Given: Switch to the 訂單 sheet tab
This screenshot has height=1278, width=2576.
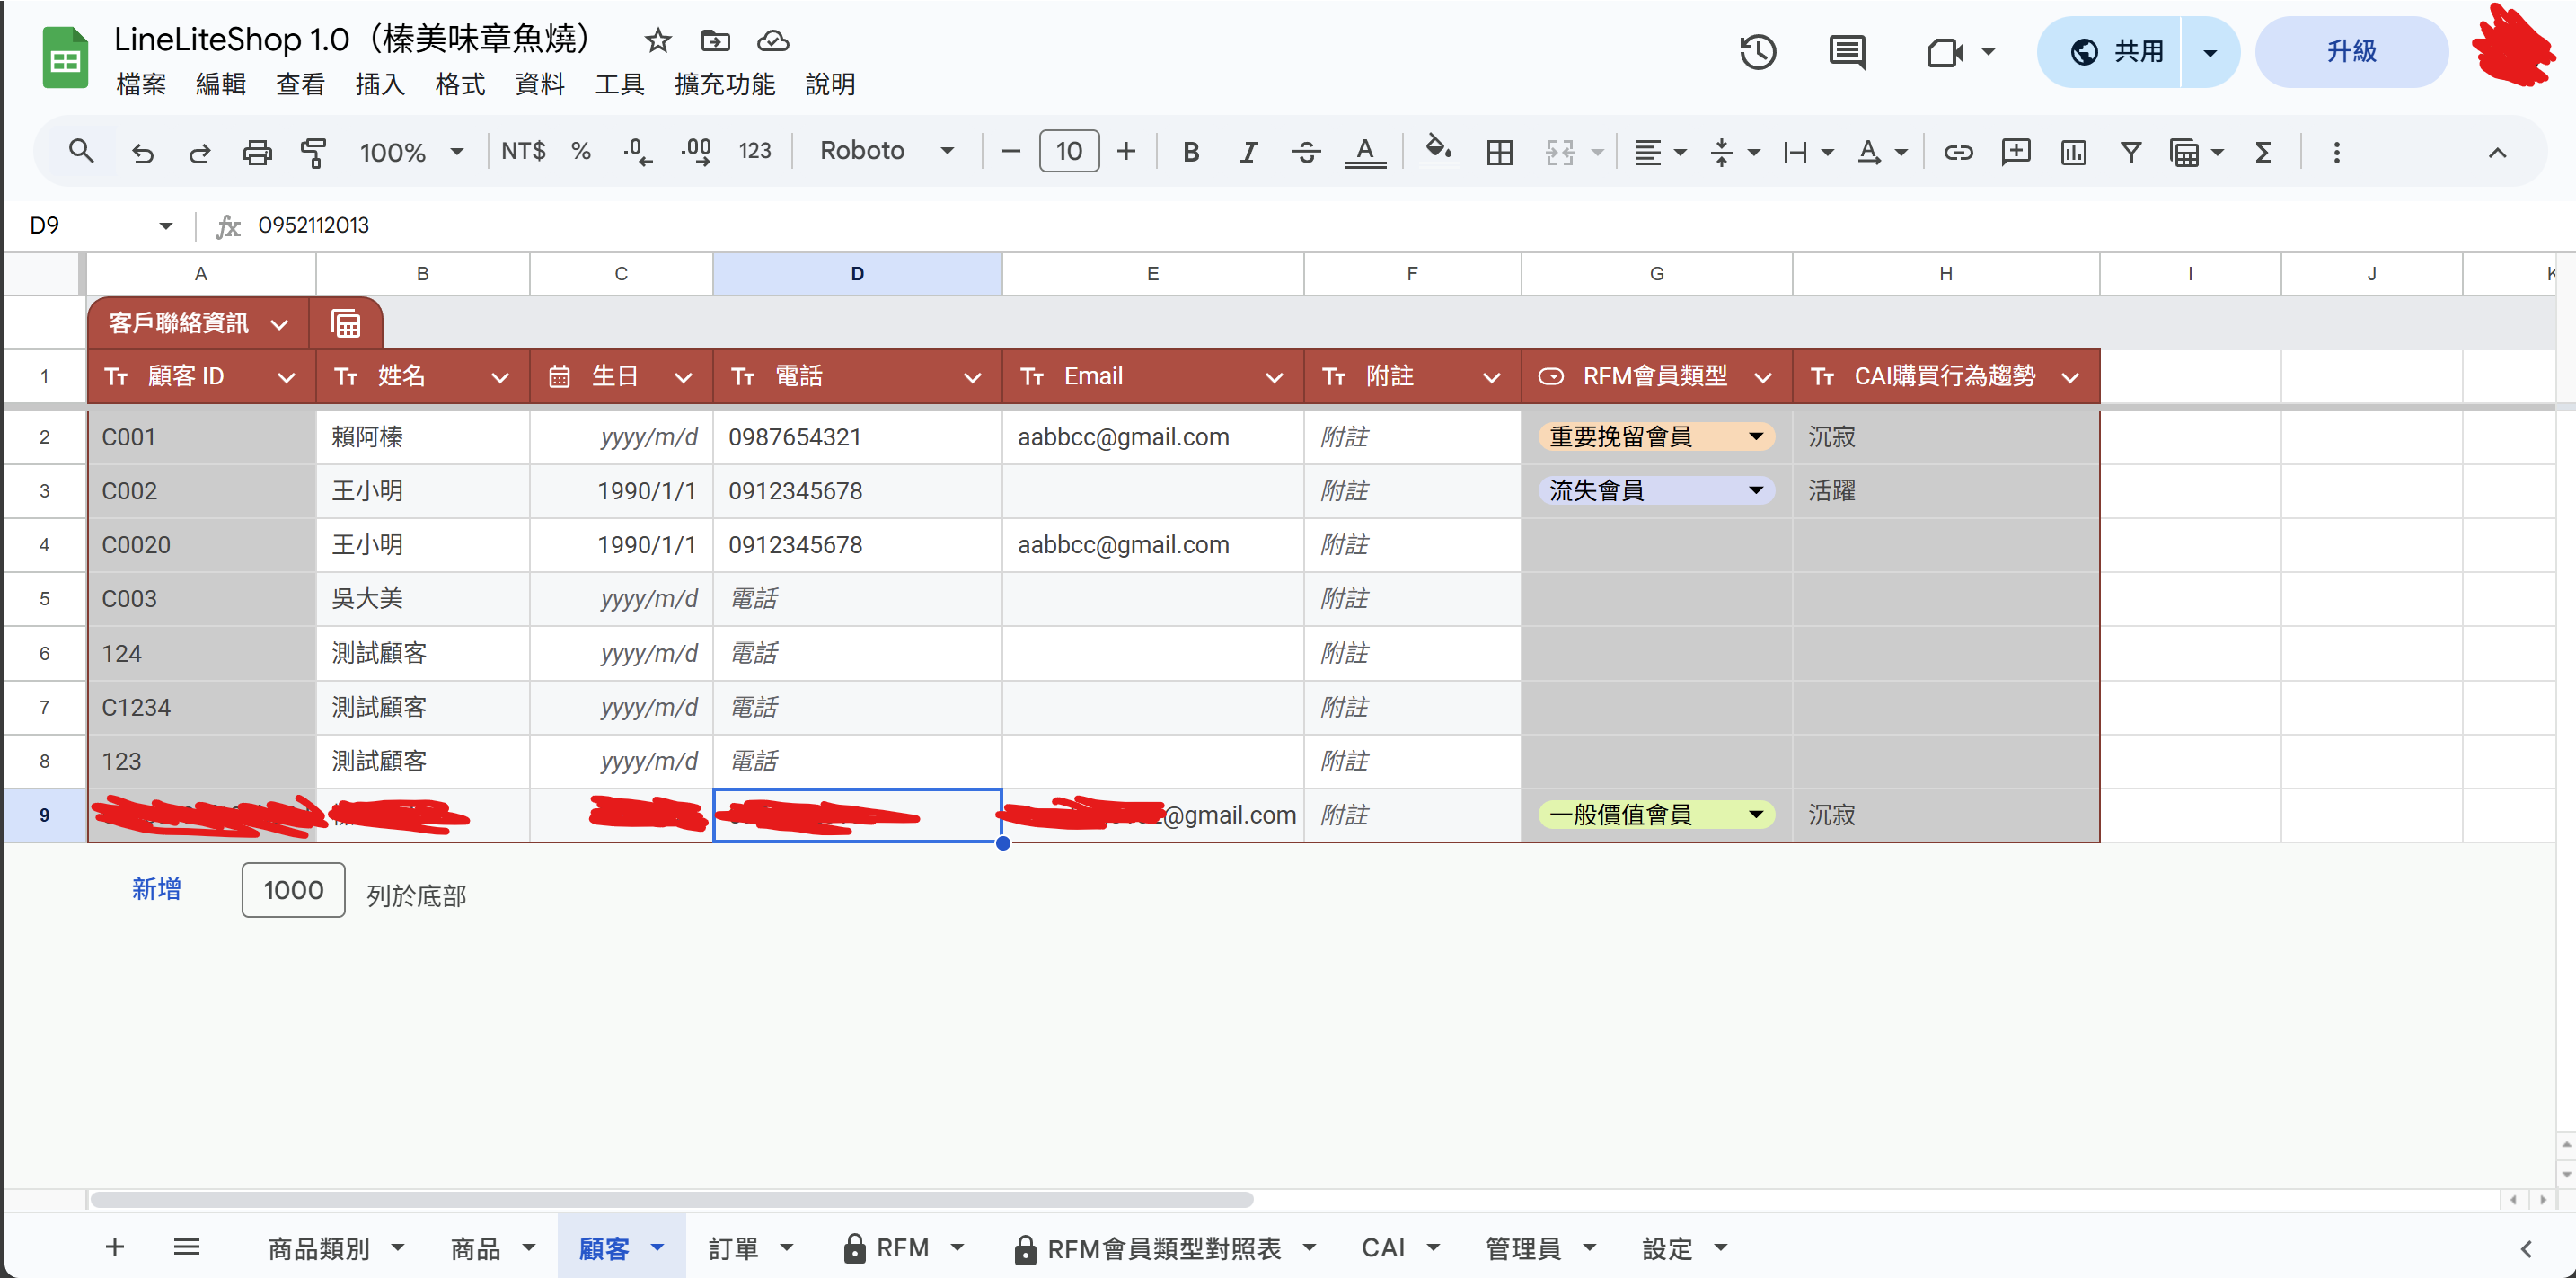Looking at the screenshot, I should pos(734,1247).
